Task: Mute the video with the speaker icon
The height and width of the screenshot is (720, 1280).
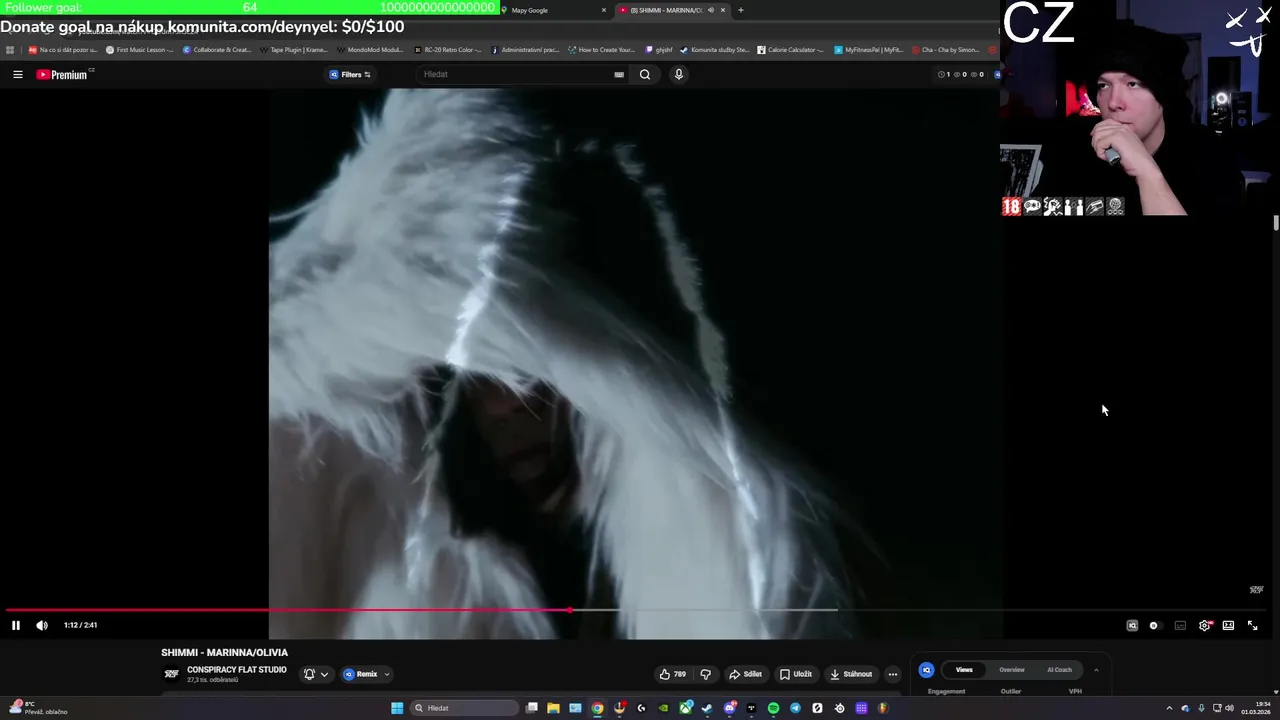Action: (x=42, y=625)
